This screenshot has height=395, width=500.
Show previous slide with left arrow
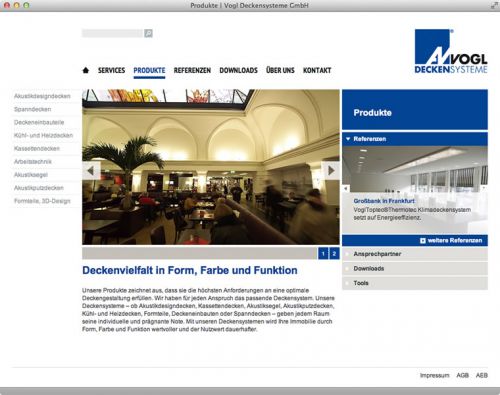coord(91,171)
